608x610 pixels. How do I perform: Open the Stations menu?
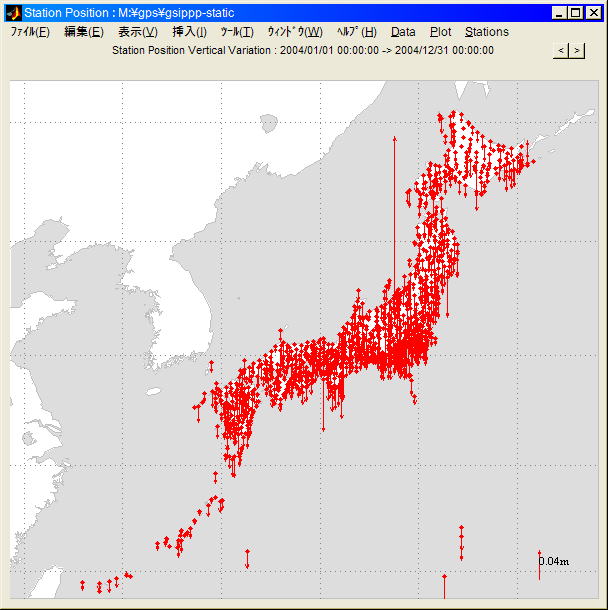[487, 32]
